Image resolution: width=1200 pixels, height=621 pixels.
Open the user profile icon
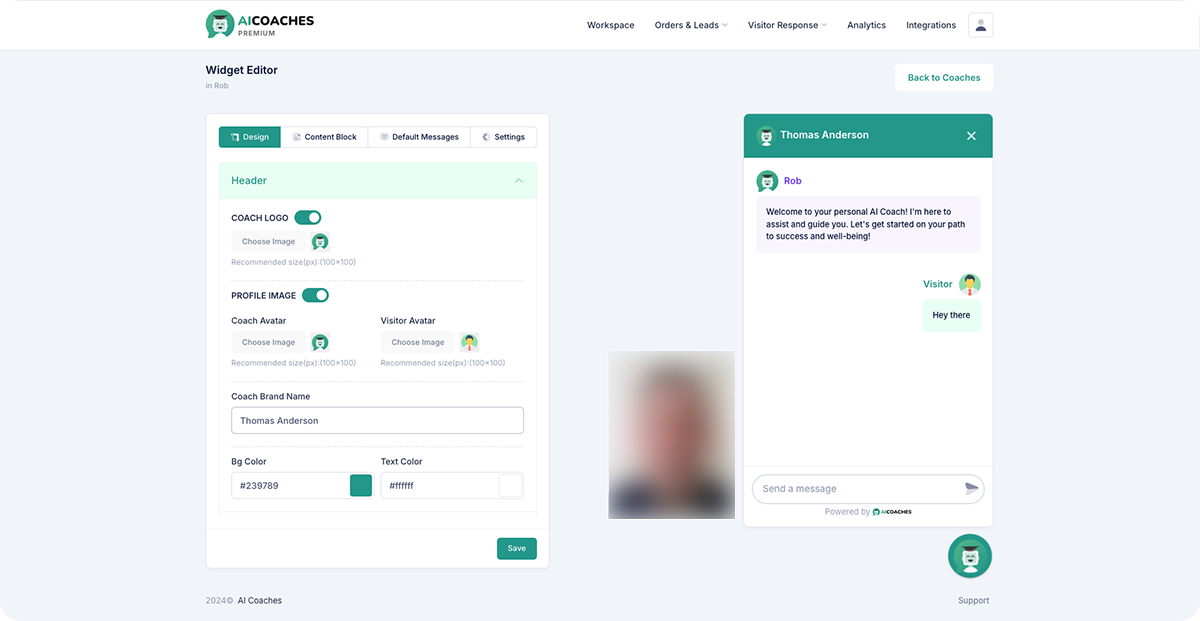(980, 25)
